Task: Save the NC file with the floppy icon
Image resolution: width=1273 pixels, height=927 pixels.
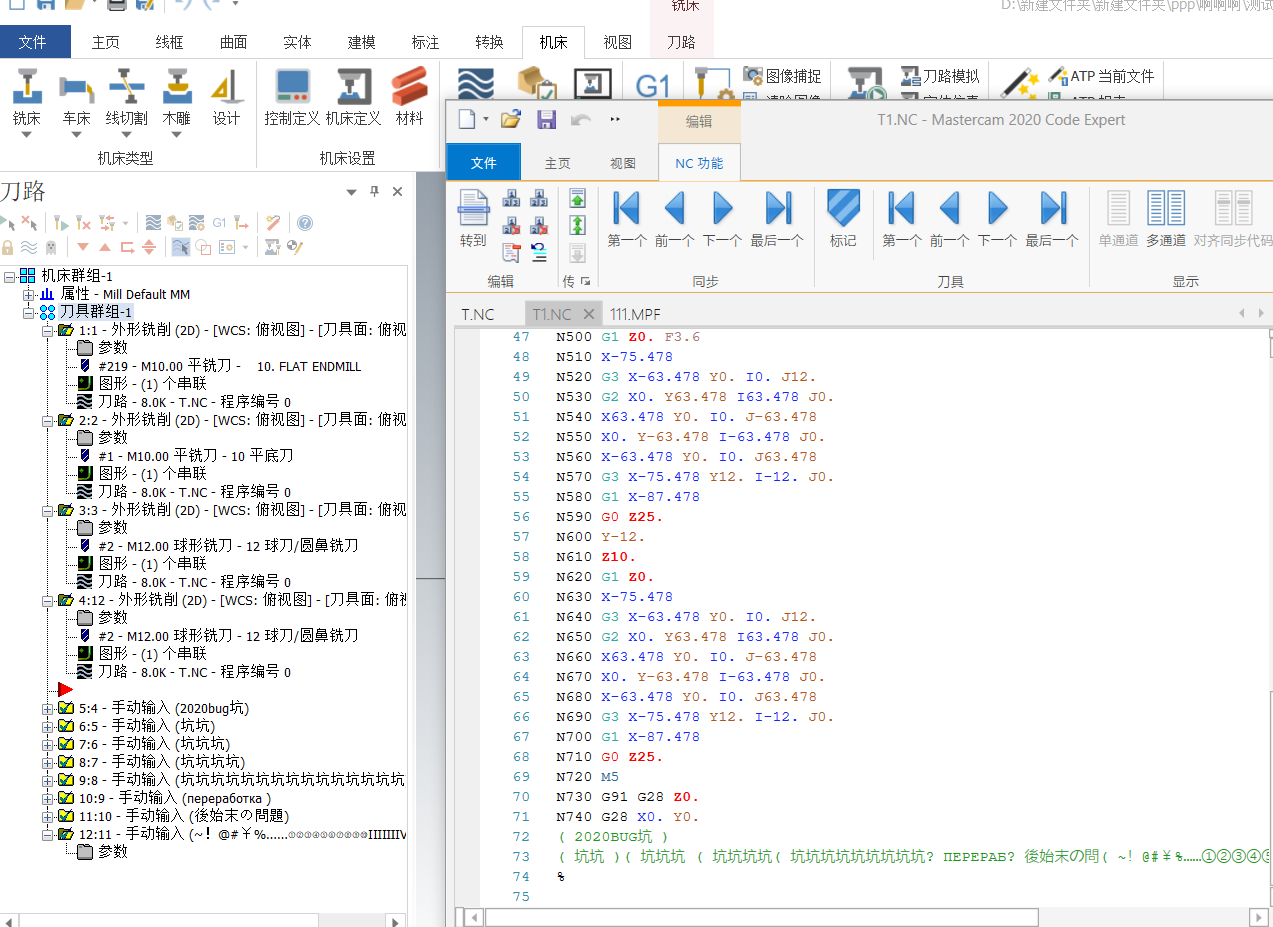Action: pyautogui.click(x=546, y=119)
